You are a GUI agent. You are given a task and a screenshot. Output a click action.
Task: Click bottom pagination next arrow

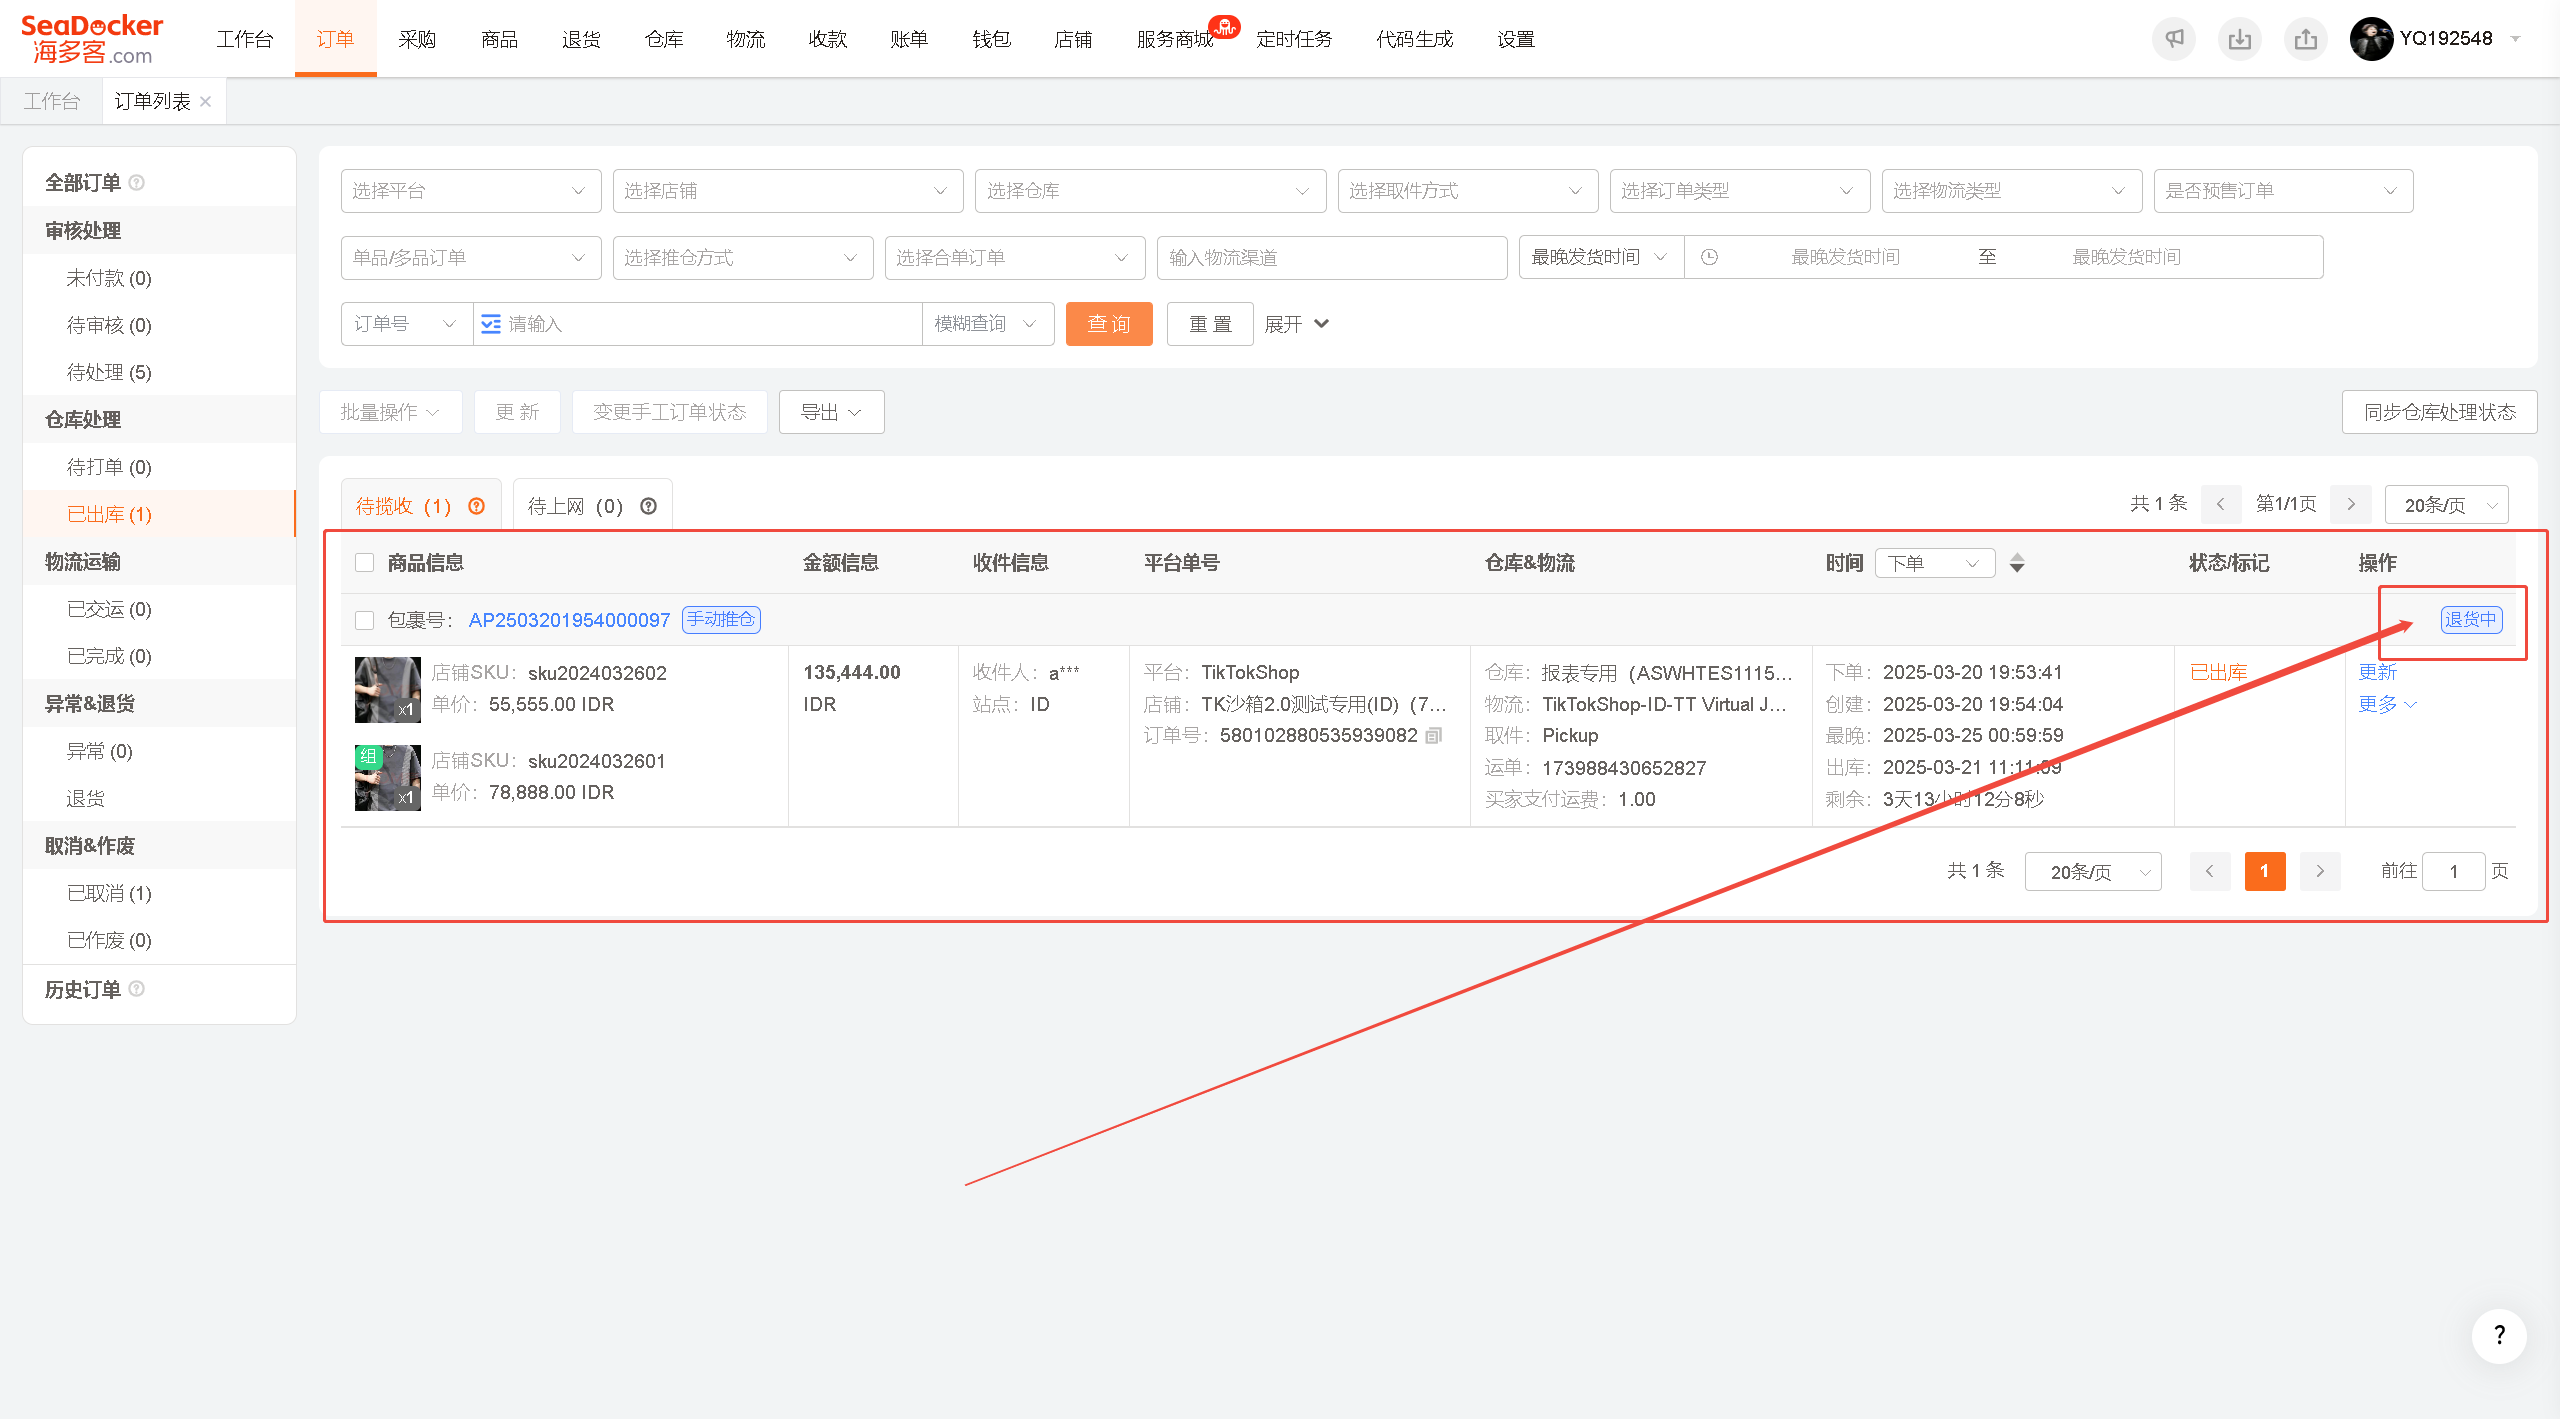click(2320, 871)
